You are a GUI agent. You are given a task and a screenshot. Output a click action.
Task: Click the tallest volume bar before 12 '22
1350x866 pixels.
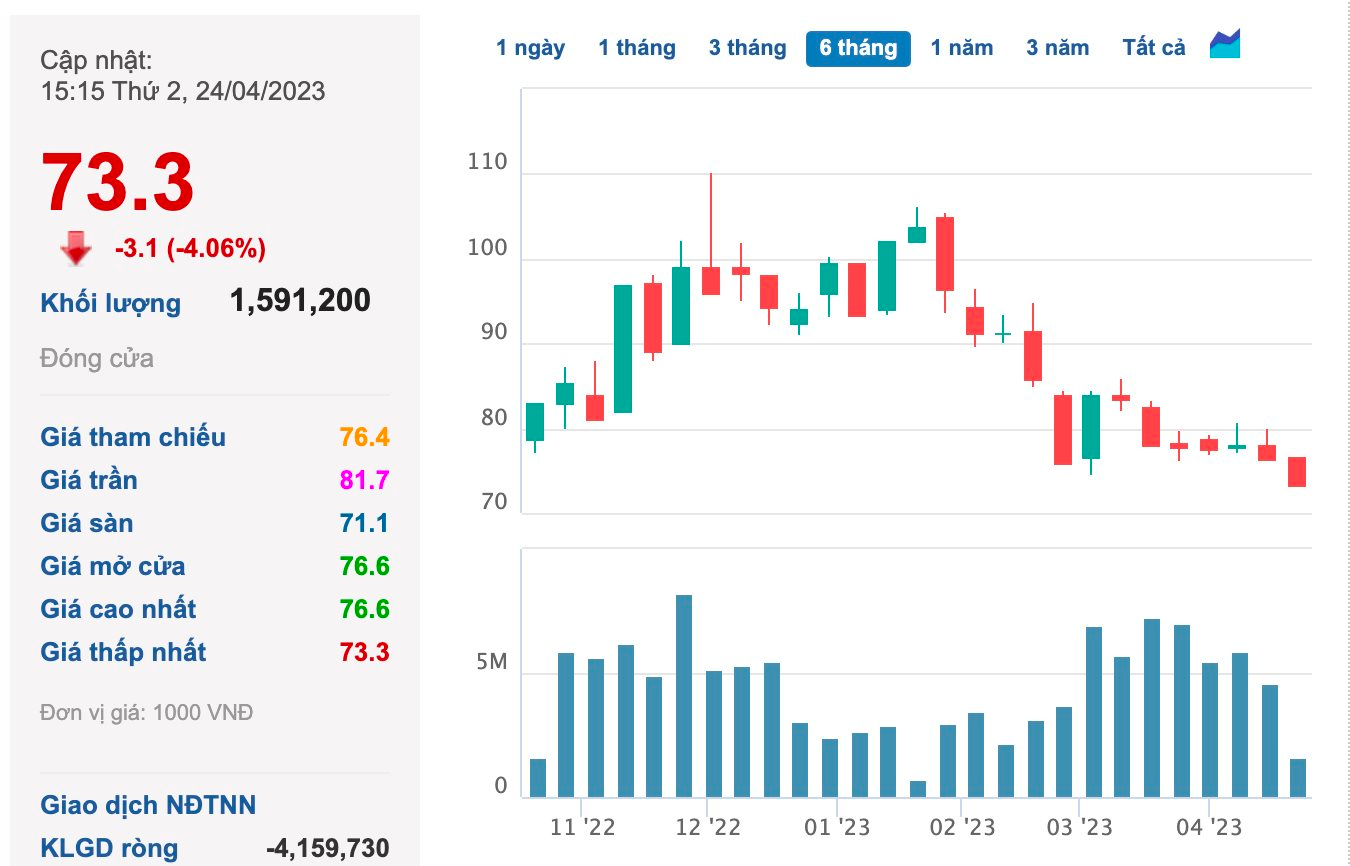[x=684, y=696]
